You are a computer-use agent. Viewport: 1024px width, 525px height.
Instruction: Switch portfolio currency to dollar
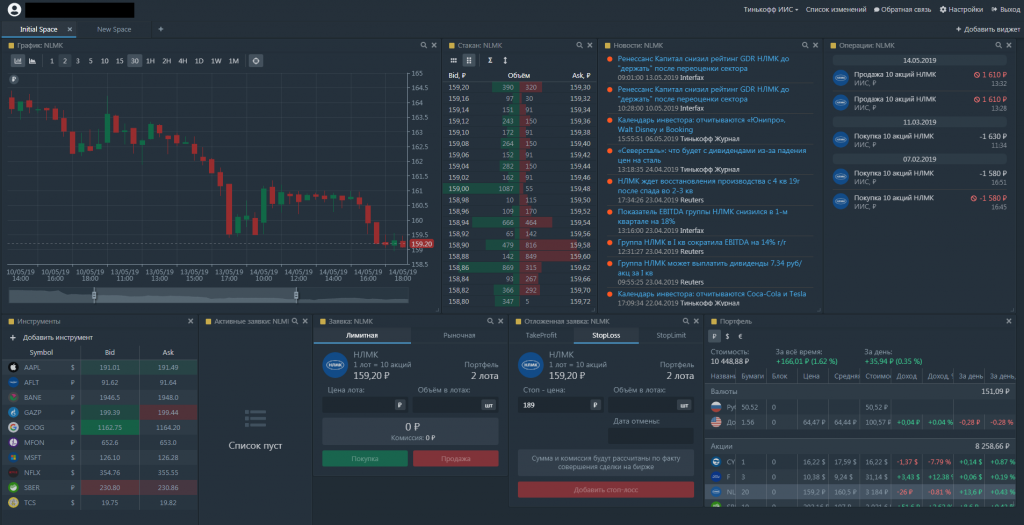(728, 336)
